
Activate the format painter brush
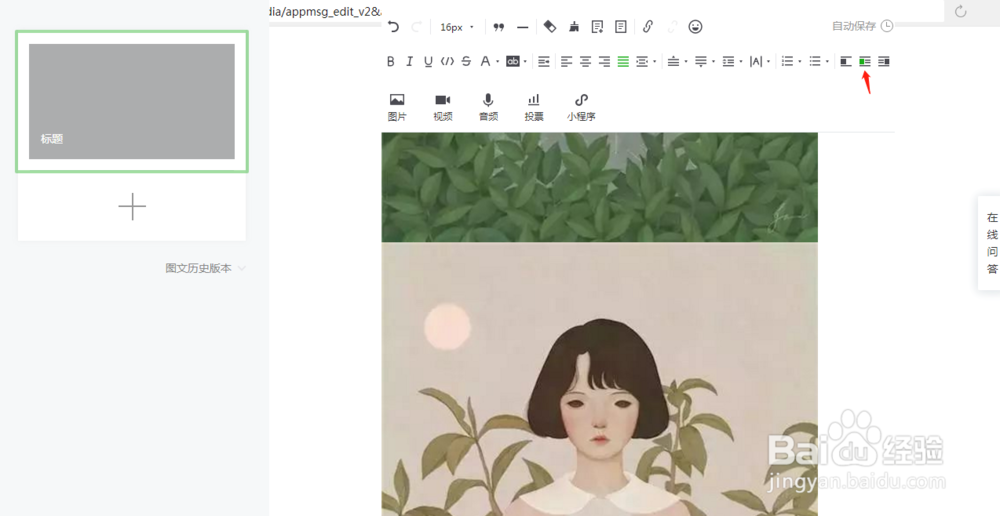coord(574,27)
